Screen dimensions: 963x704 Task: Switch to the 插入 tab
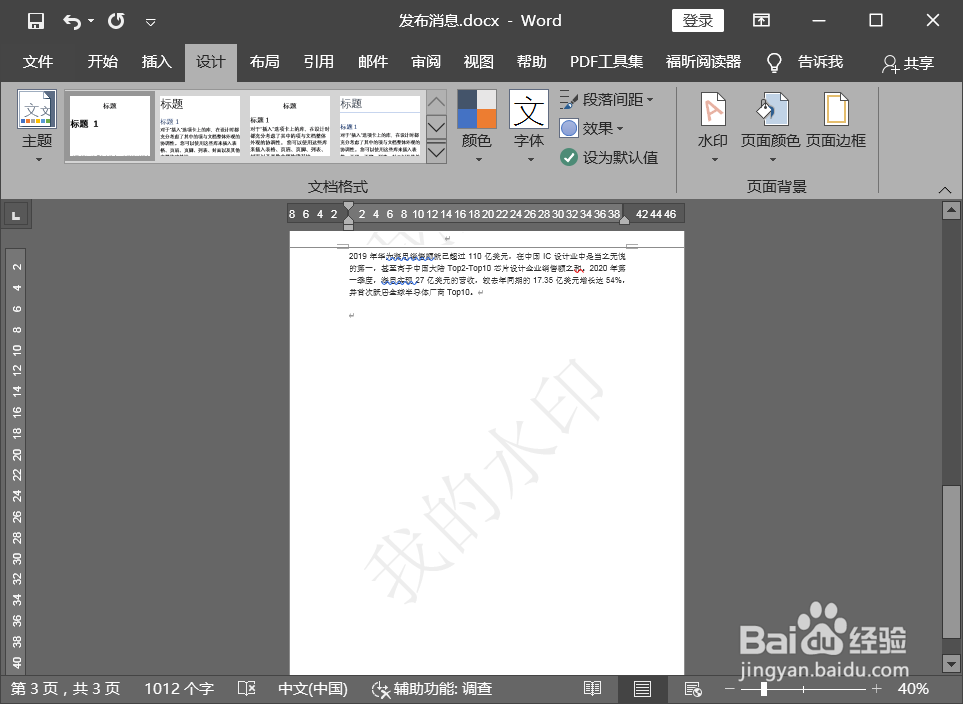[156, 62]
